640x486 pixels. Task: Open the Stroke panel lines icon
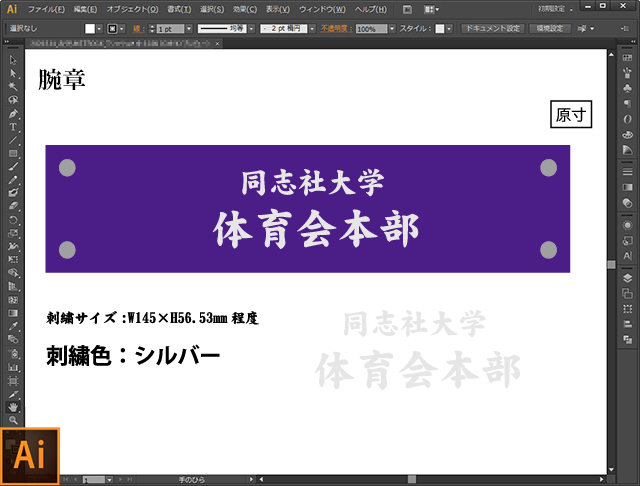pyautogui.click(x=627, y=172)
